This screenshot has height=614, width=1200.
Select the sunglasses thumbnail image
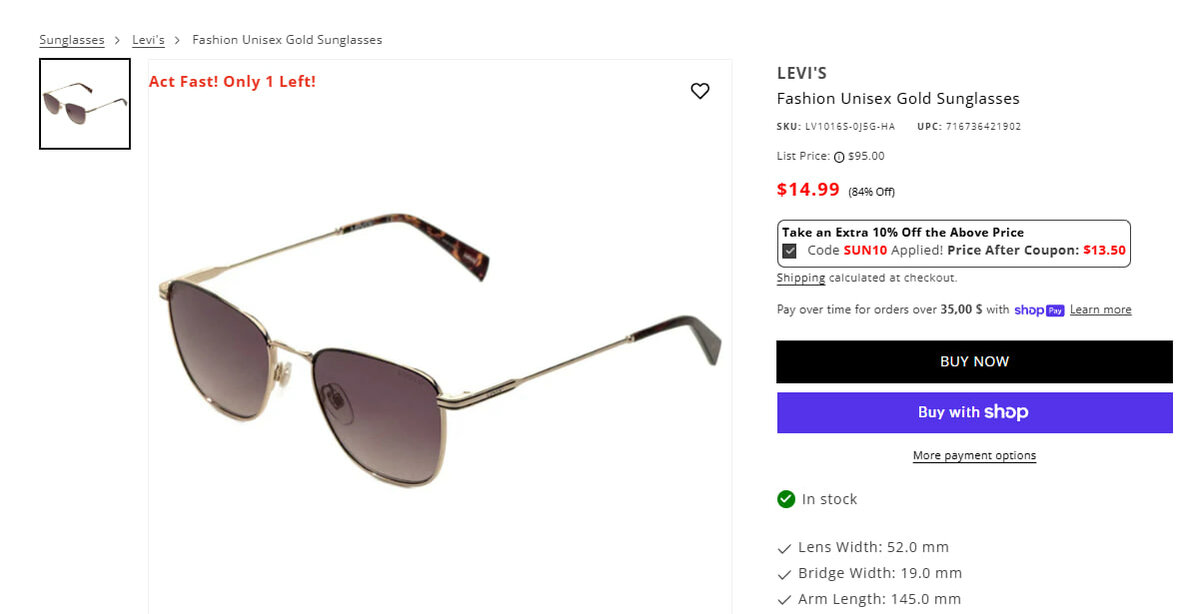[85, 104]
